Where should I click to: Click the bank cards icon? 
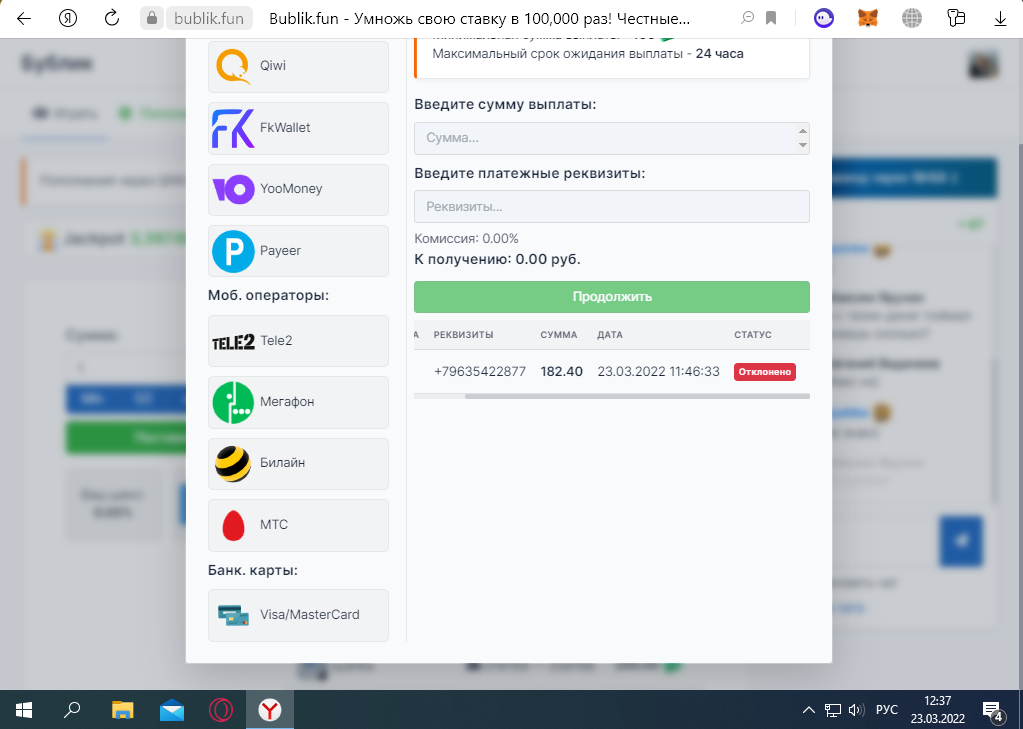[233, 615]
